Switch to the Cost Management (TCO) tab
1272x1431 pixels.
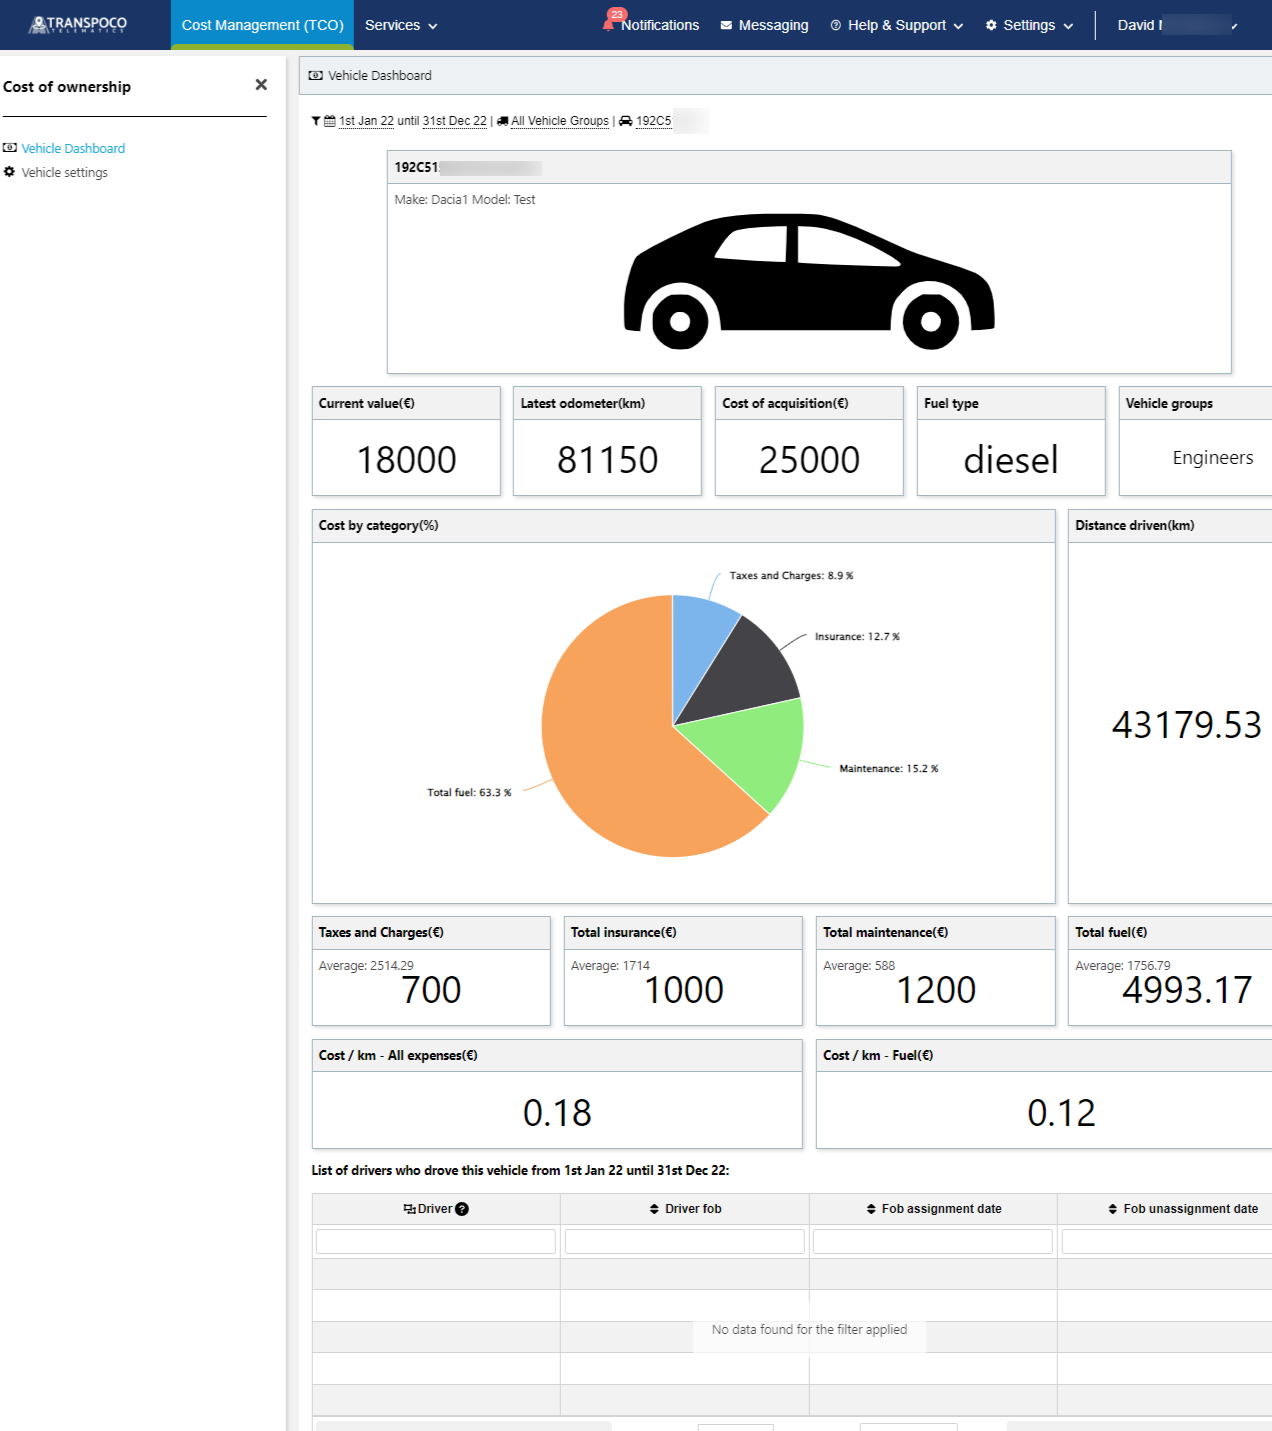click(x=262, y=24)
